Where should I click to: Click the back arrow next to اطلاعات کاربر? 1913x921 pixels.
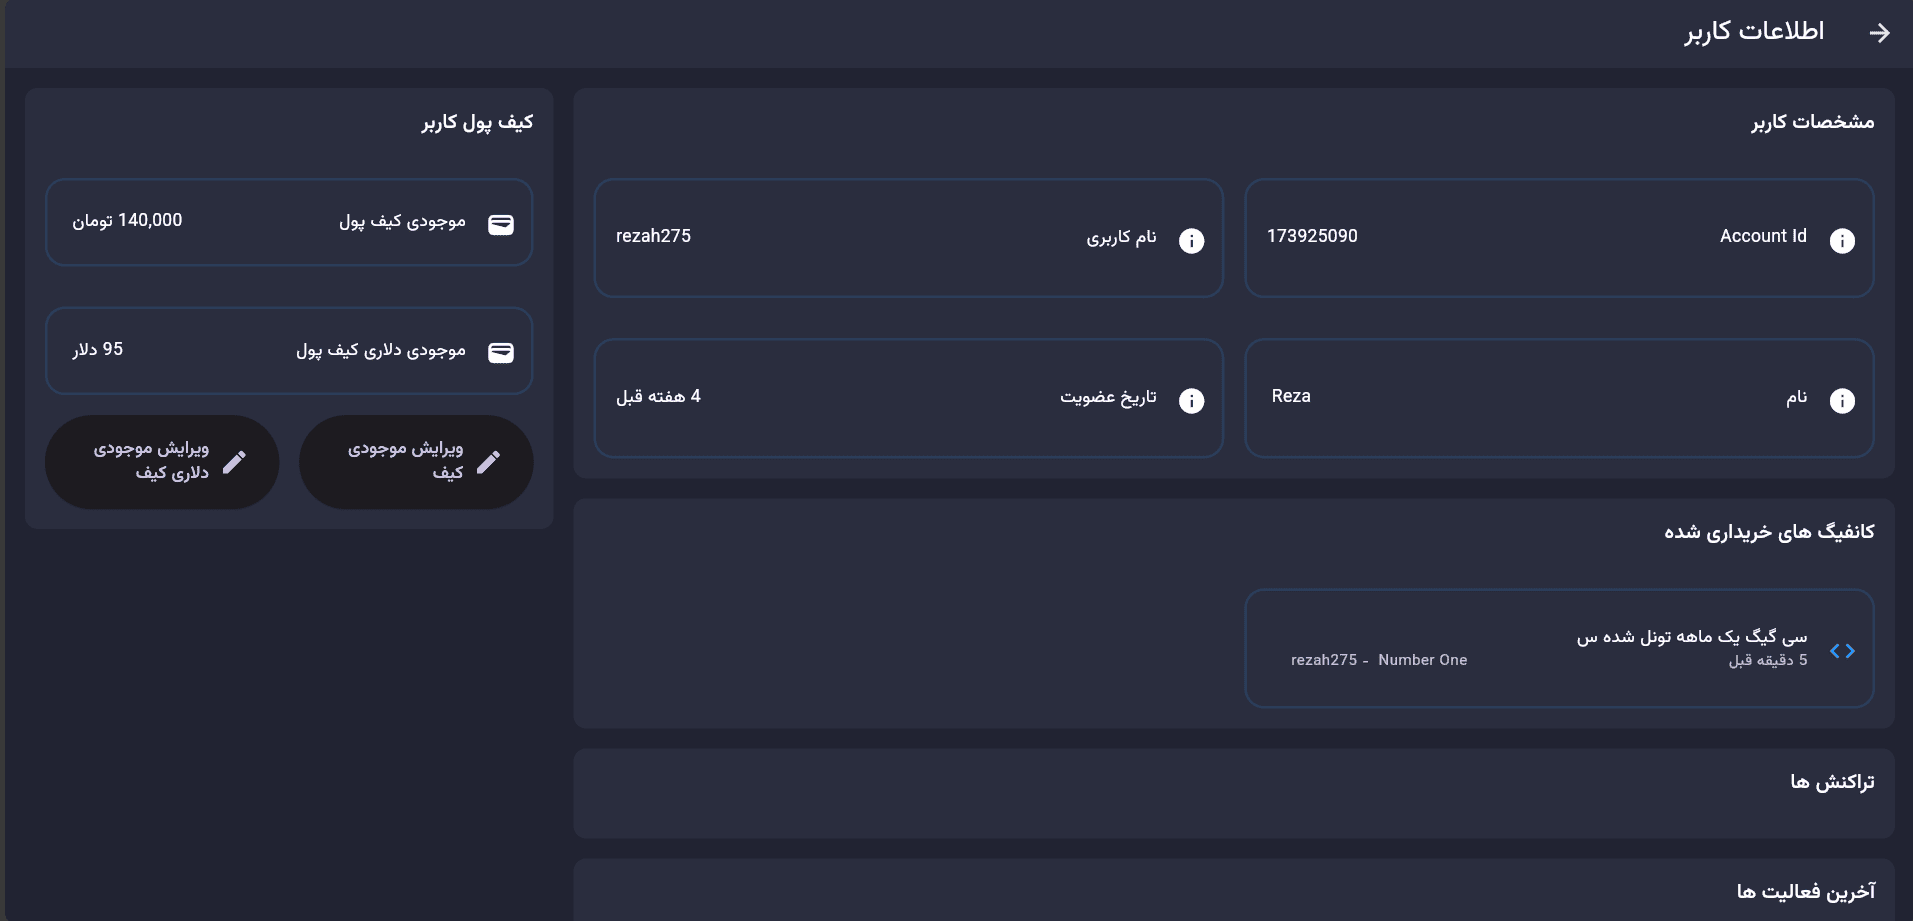[x=1879, y=33]
